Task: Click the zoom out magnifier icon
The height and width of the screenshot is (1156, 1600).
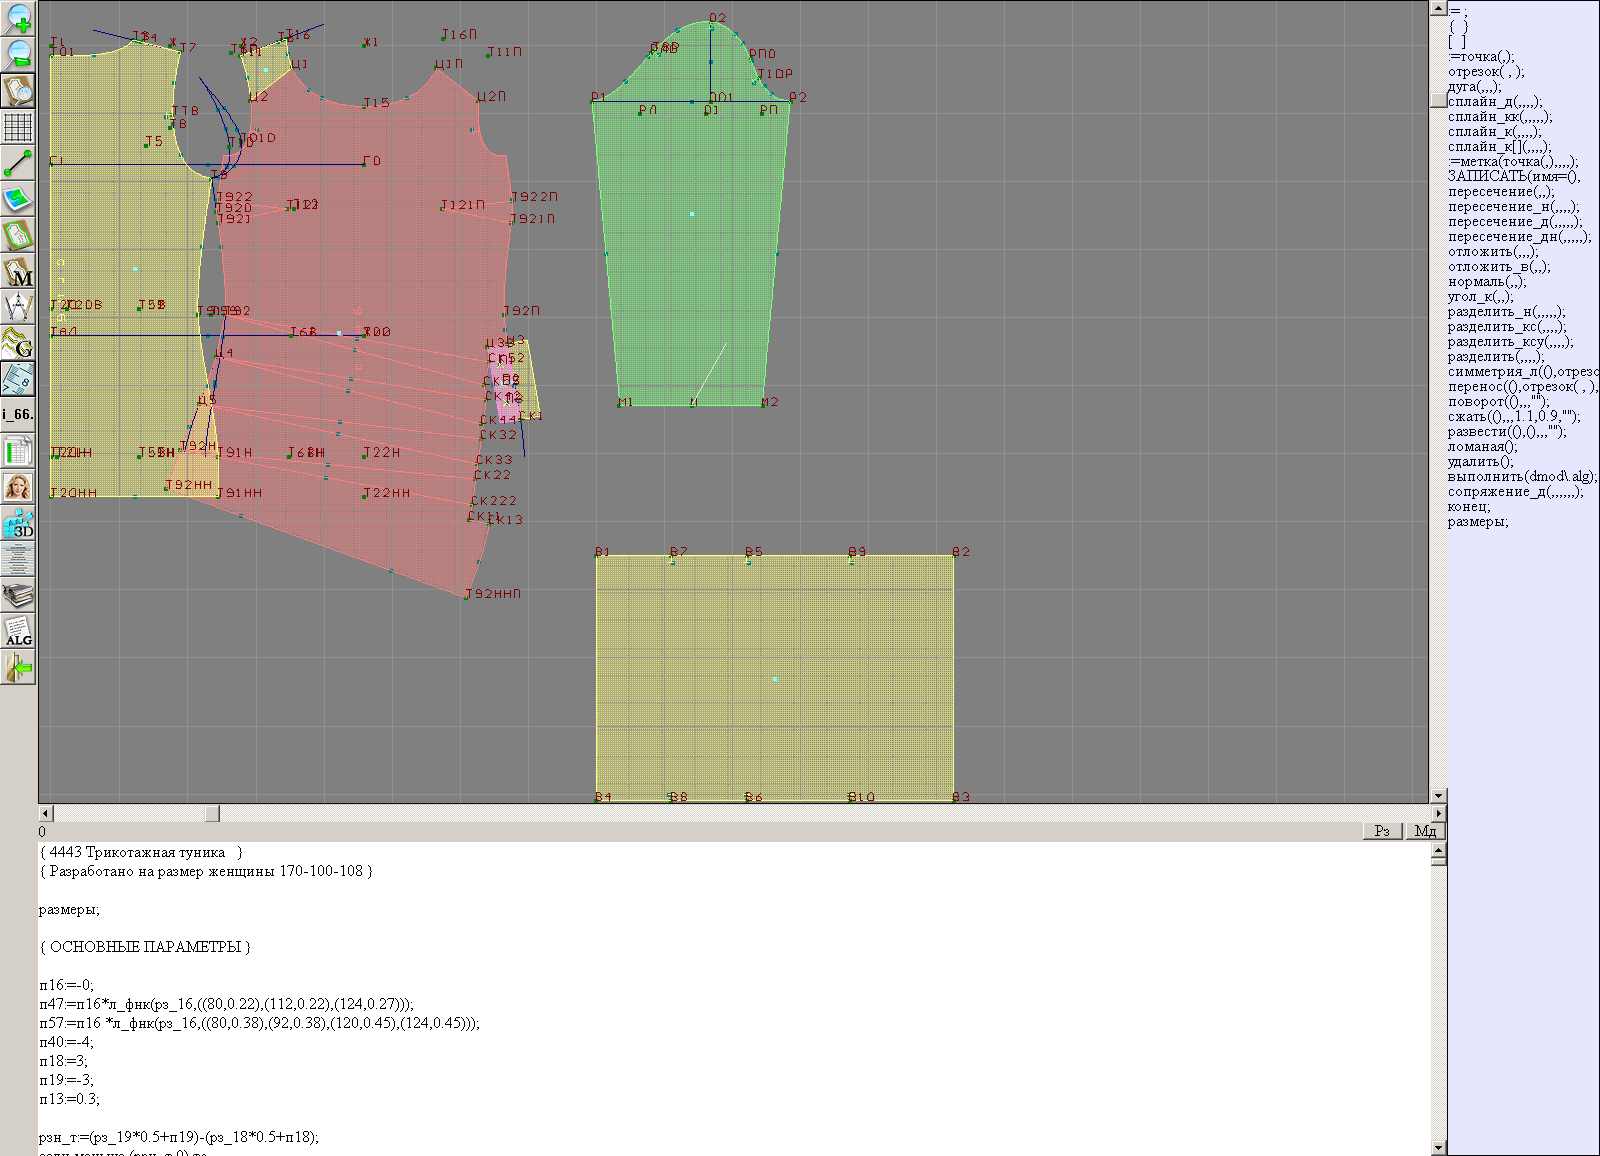Action: (x=18, y=53)
